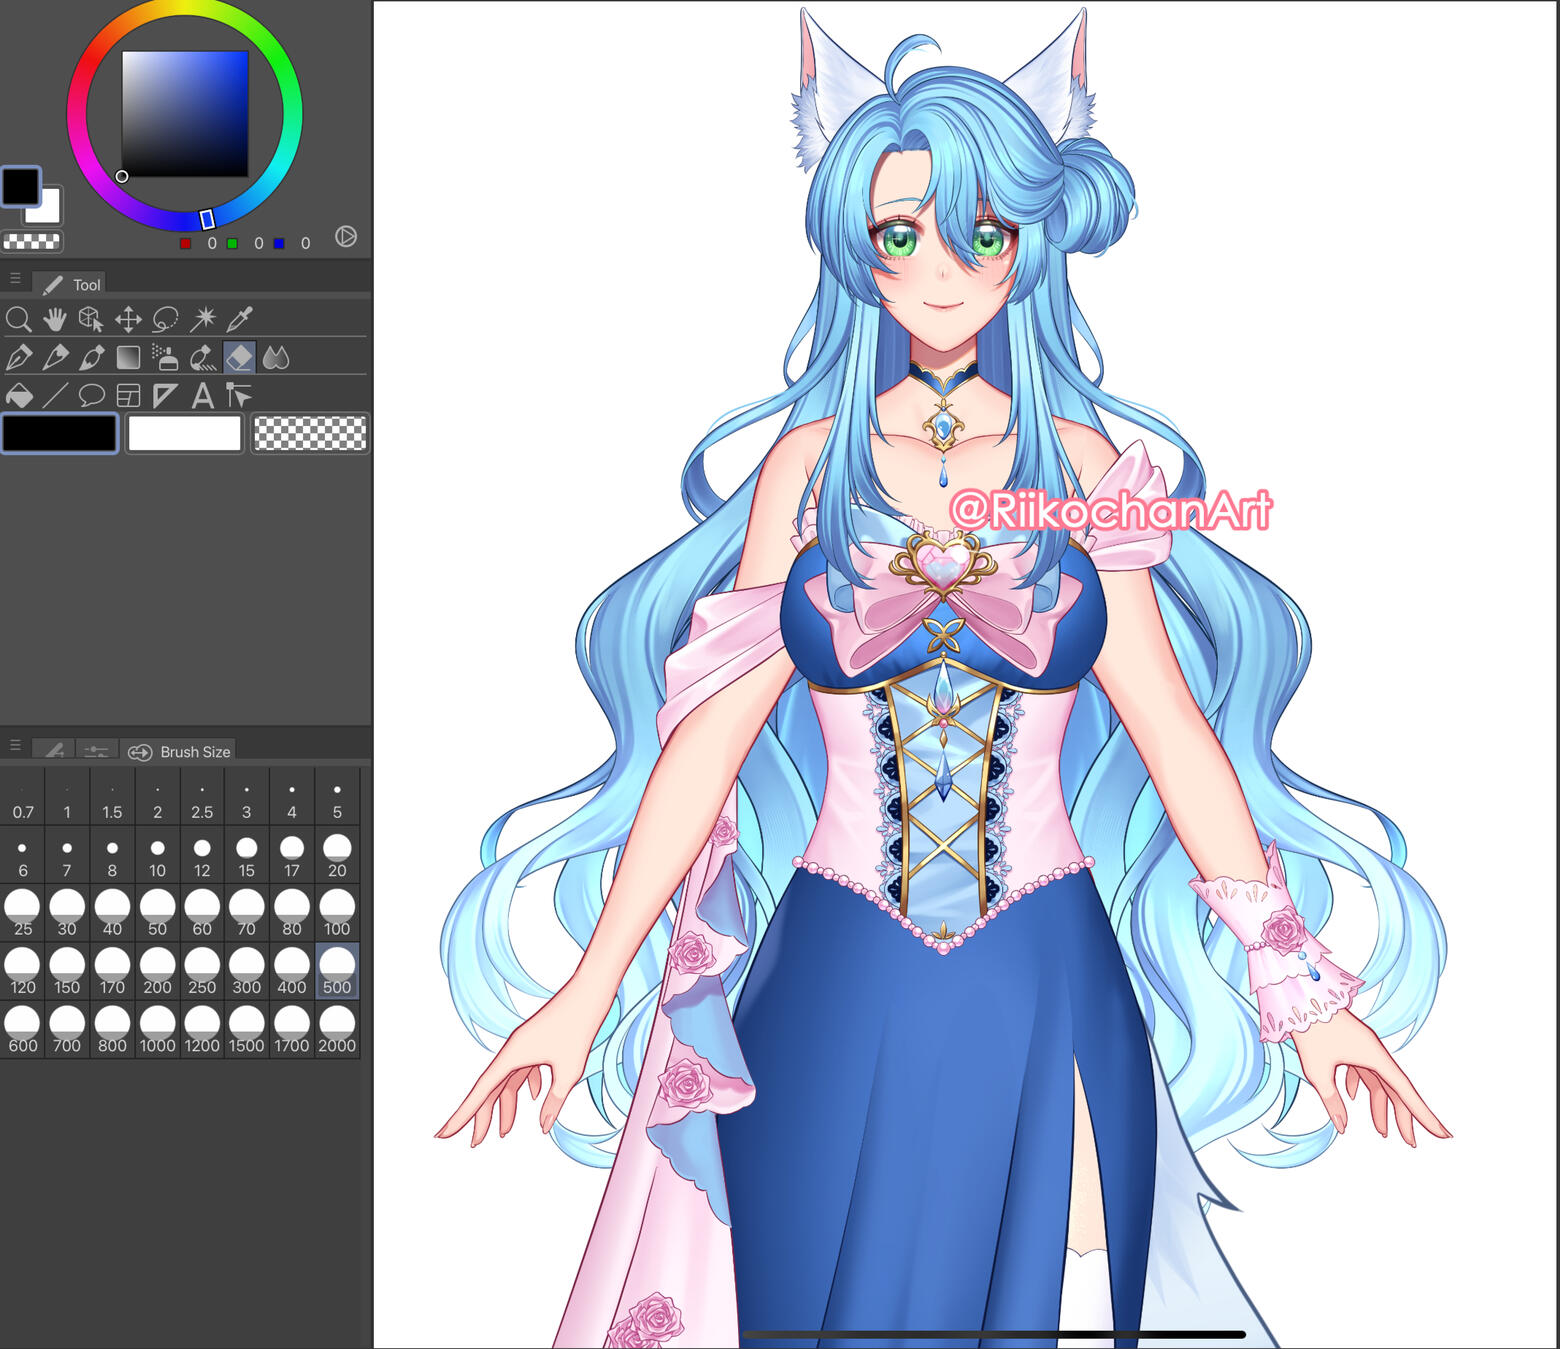Pick the Hand move-canvas tool
Viewport: 1560px width, 1349px height.
point(54,319)
